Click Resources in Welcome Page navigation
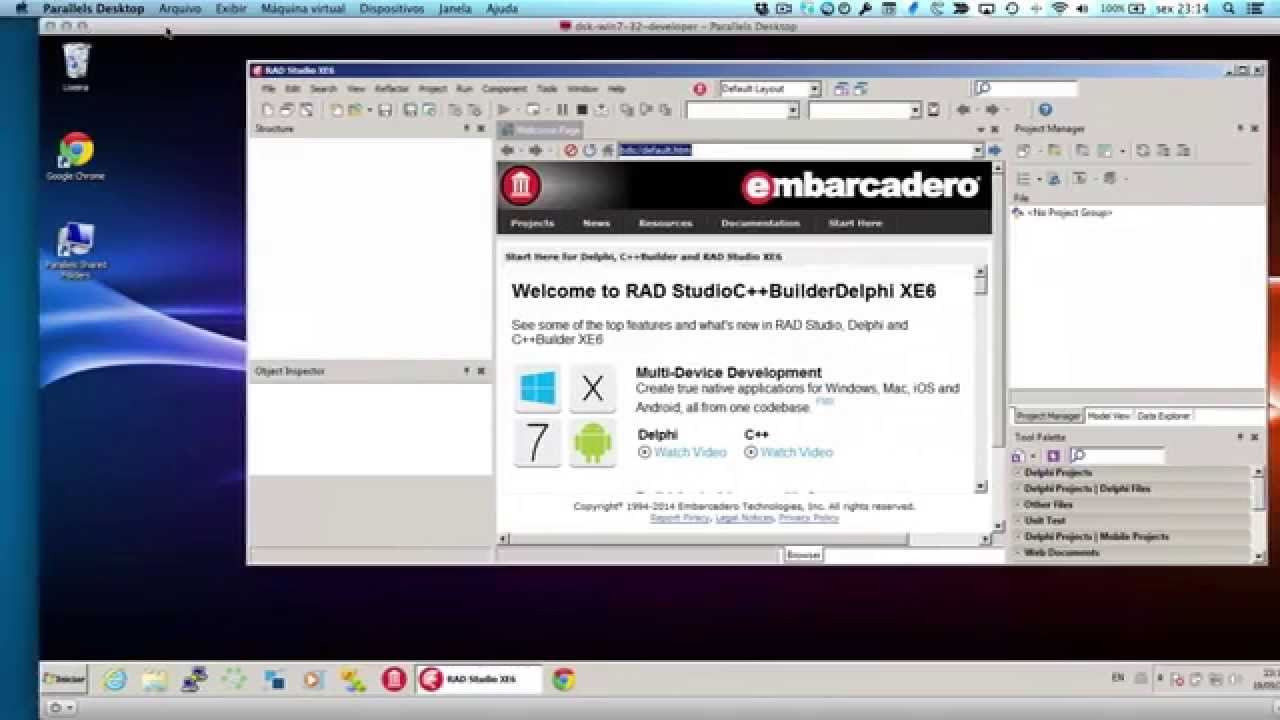 [x=665, y=223]
